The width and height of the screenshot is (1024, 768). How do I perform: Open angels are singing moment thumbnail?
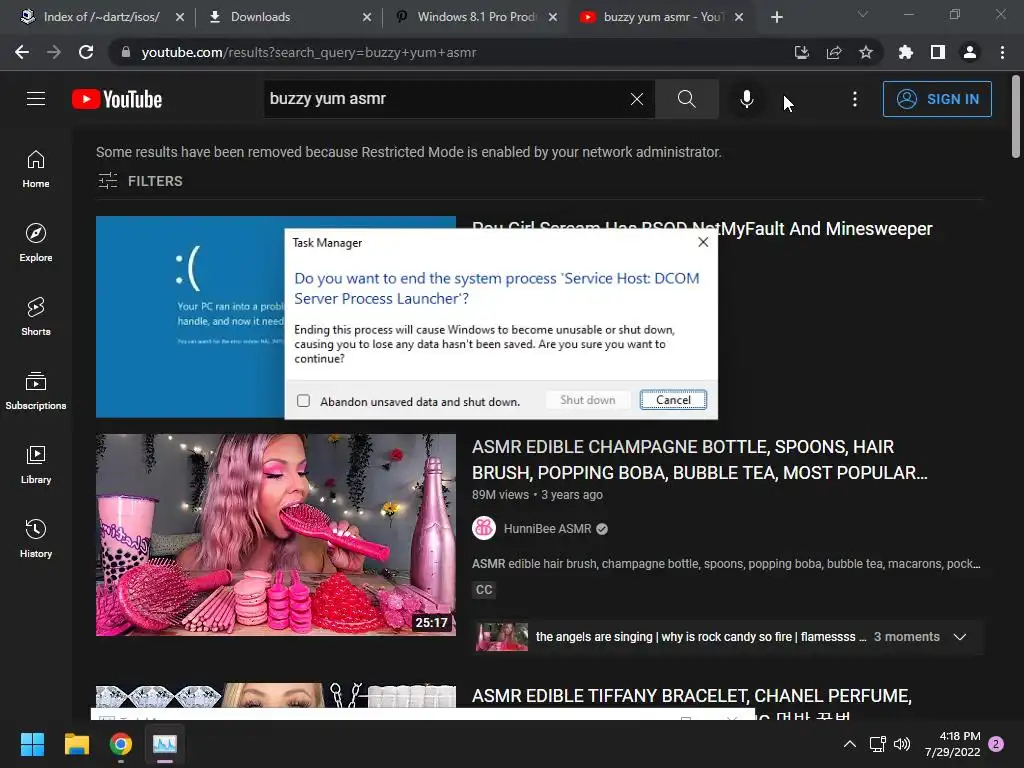coord(502,637)
